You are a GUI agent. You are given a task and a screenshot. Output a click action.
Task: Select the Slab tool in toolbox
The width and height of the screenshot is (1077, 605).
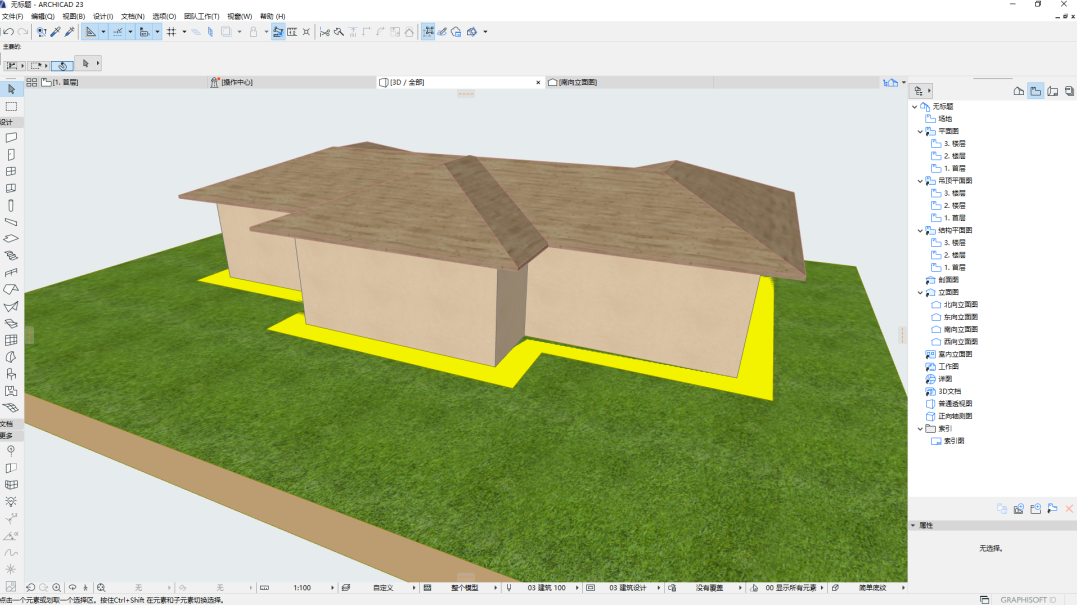point(11,239)
